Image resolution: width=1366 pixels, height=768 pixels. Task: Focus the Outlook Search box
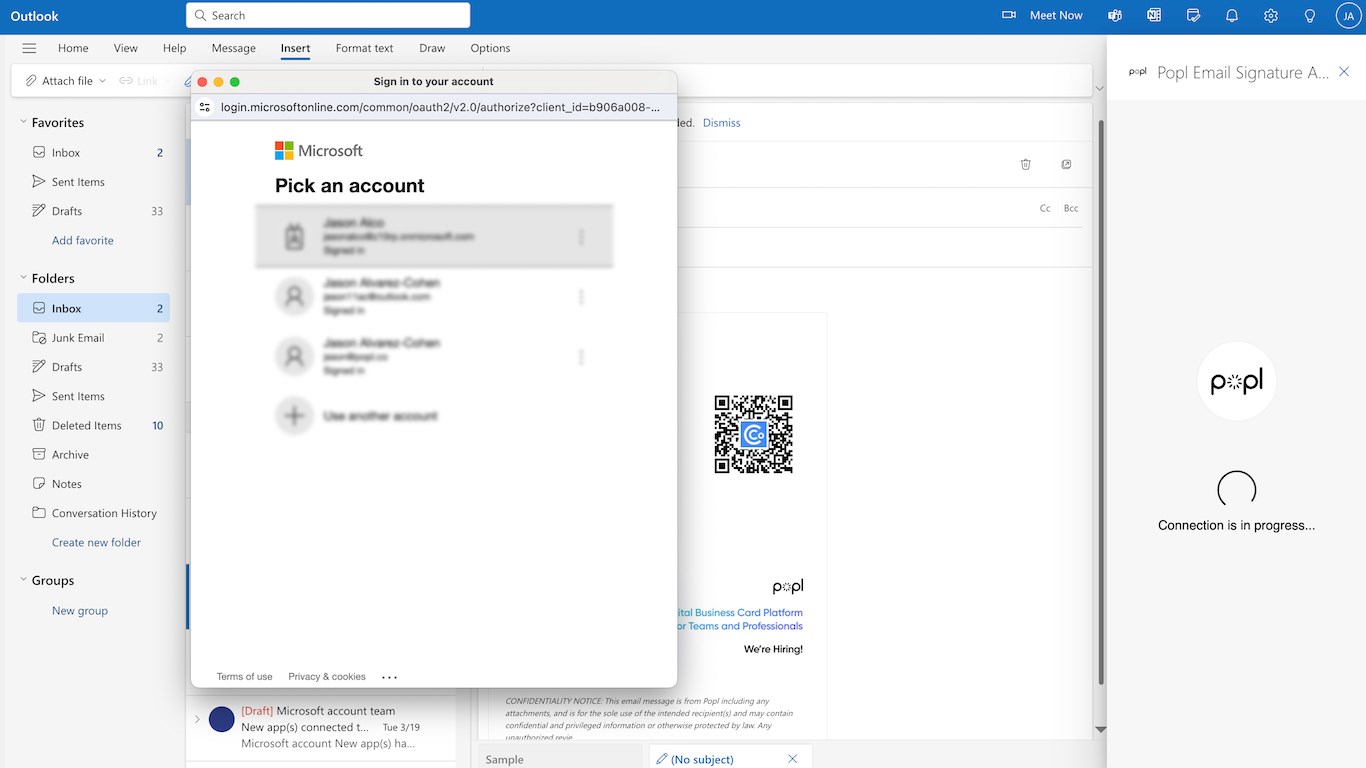[x=328, y=15]
